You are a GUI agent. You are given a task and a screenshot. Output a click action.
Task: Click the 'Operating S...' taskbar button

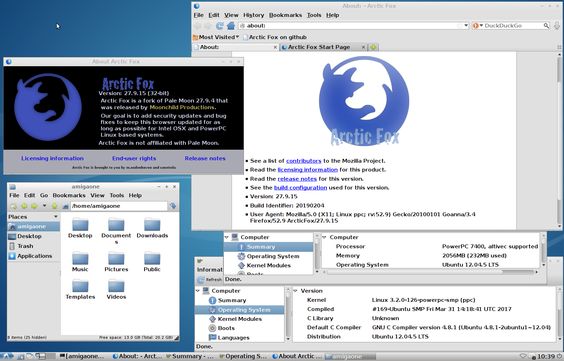click(x=242, y=356)
